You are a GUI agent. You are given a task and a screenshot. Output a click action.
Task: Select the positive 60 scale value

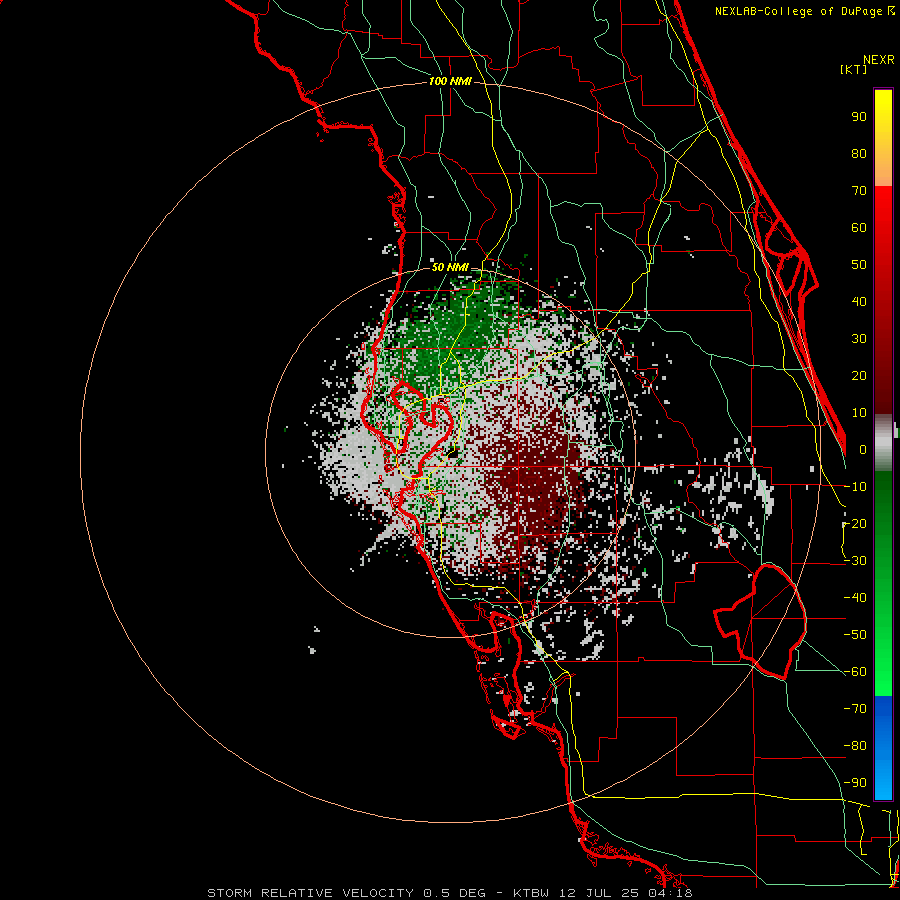[859, 228]
